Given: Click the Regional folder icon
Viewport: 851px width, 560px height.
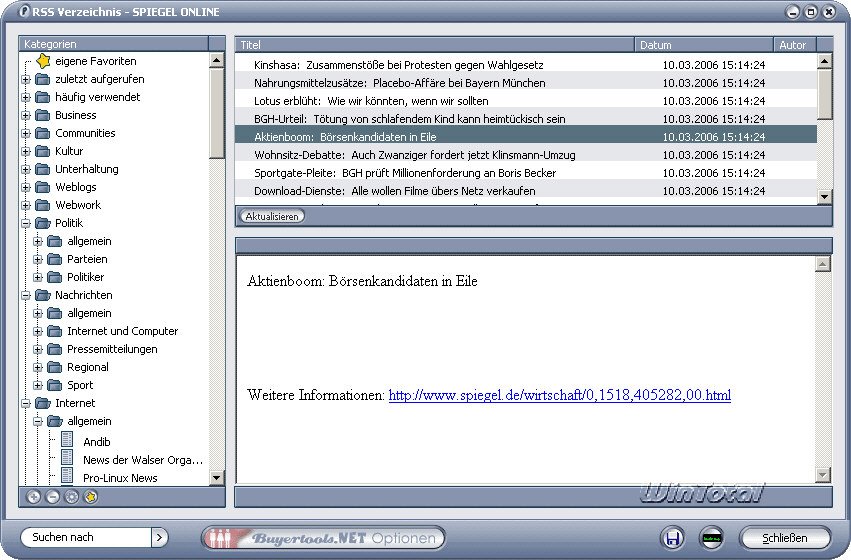Looking at the screenshot, I should pos(54,367).
